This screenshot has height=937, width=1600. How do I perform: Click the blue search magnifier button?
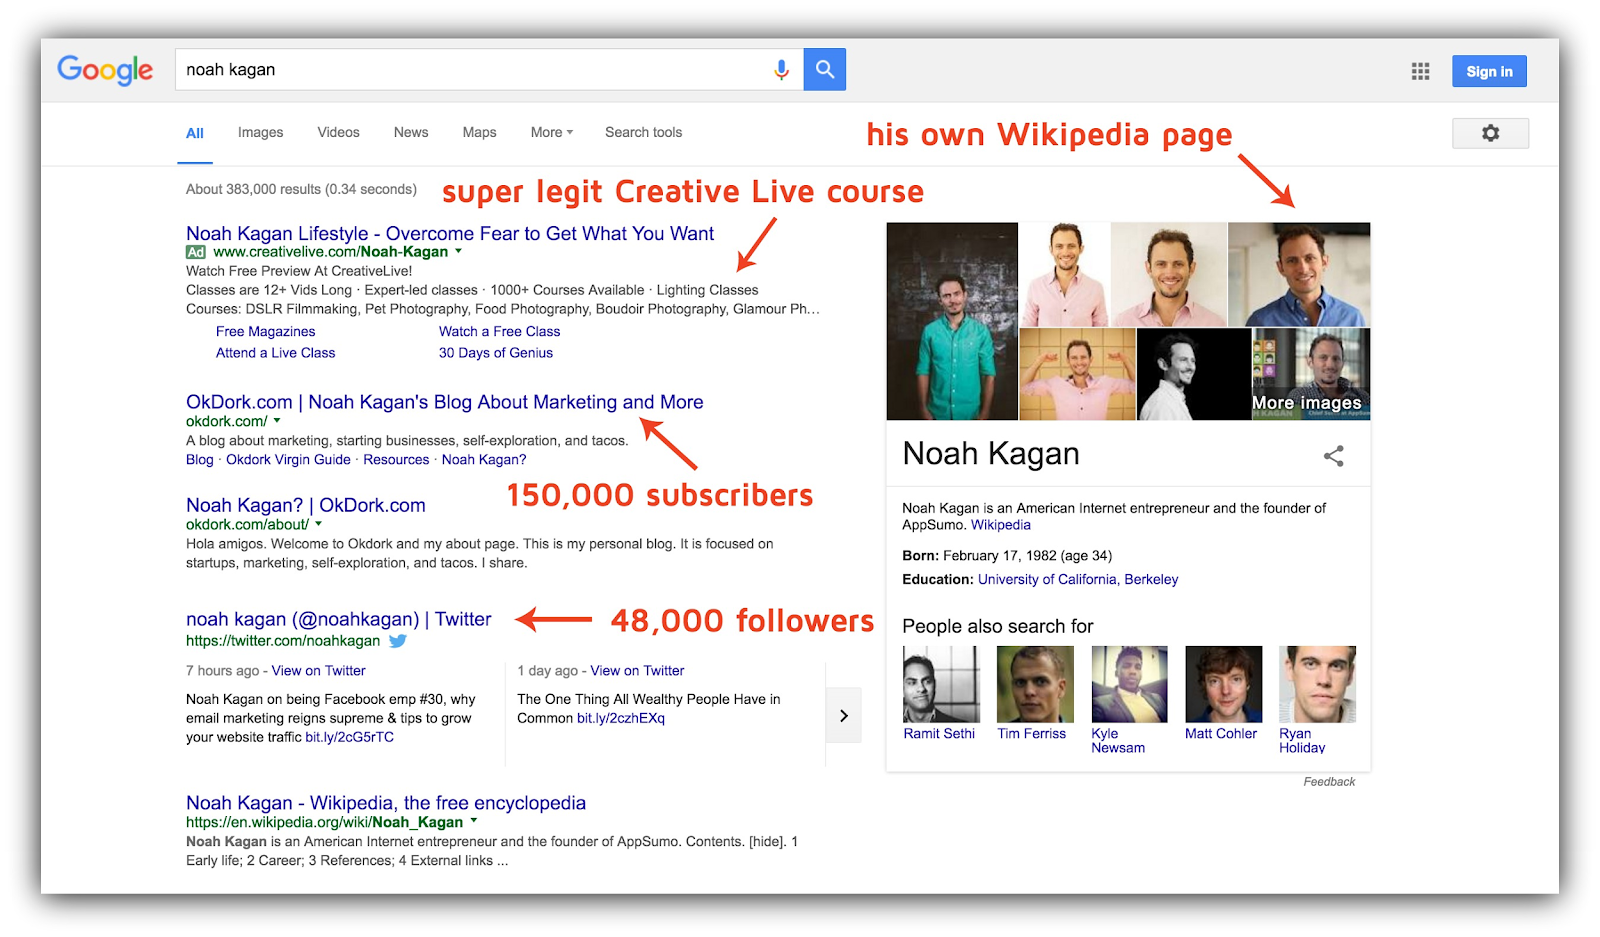[825, 69]
